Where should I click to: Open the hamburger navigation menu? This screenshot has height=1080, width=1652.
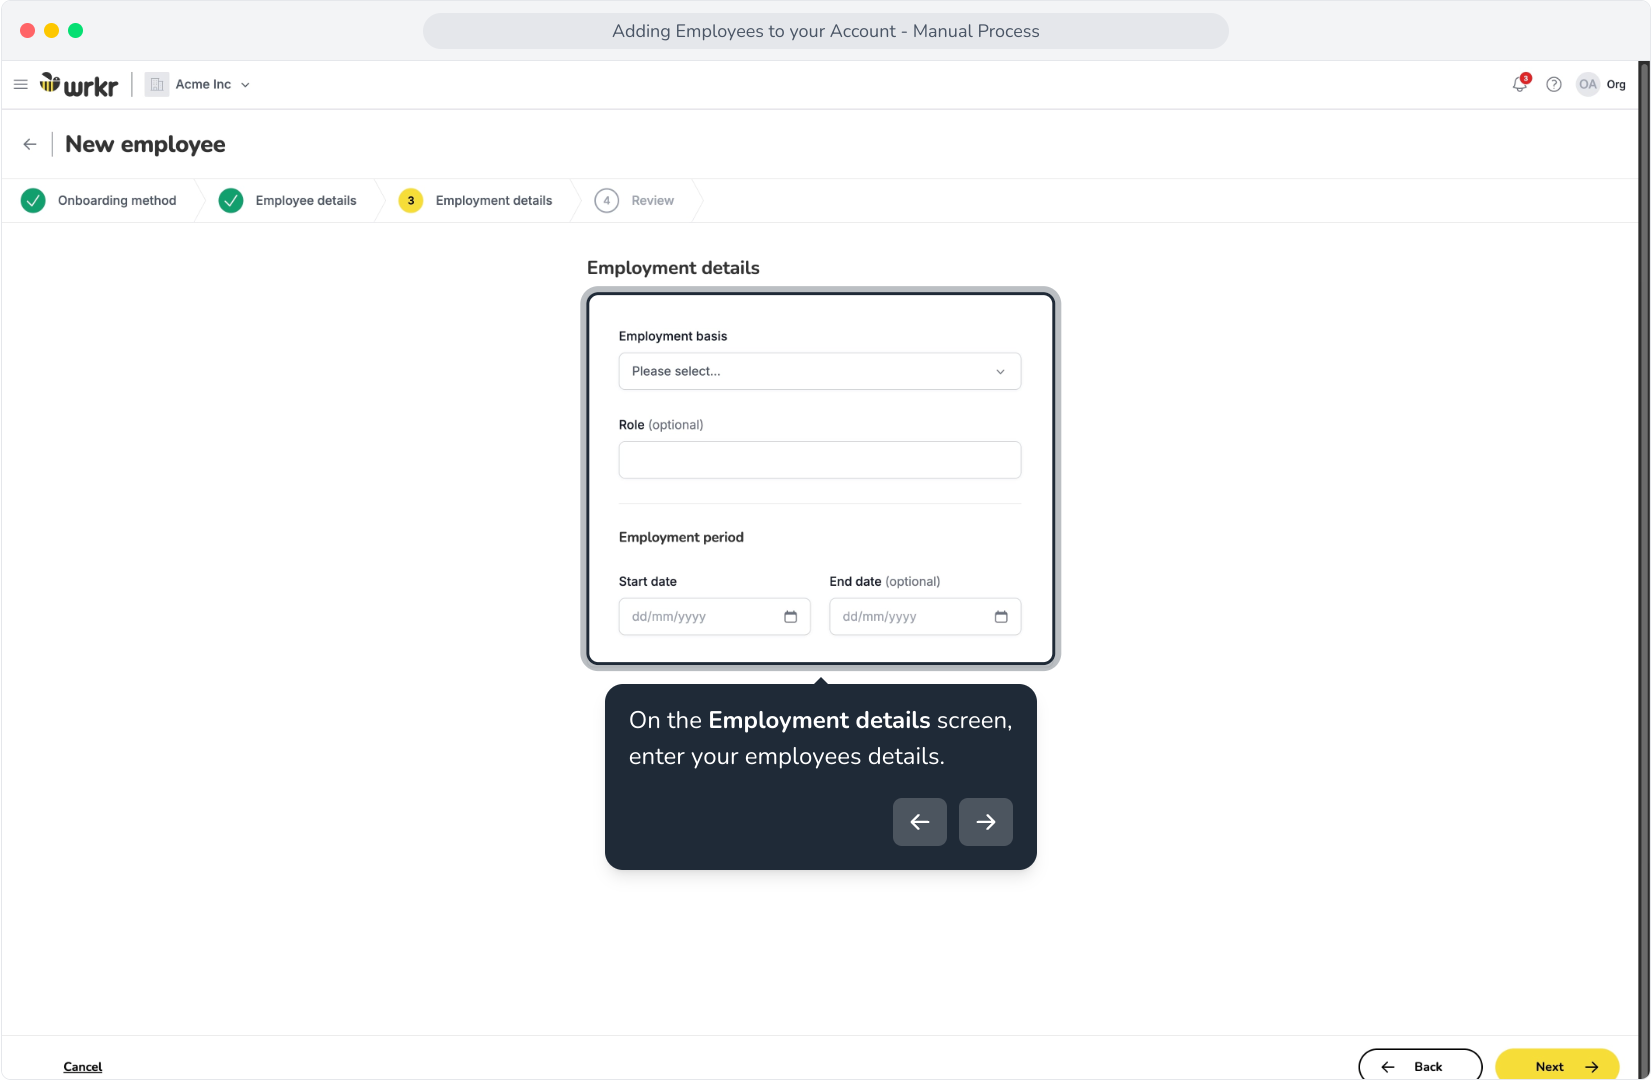20,85
